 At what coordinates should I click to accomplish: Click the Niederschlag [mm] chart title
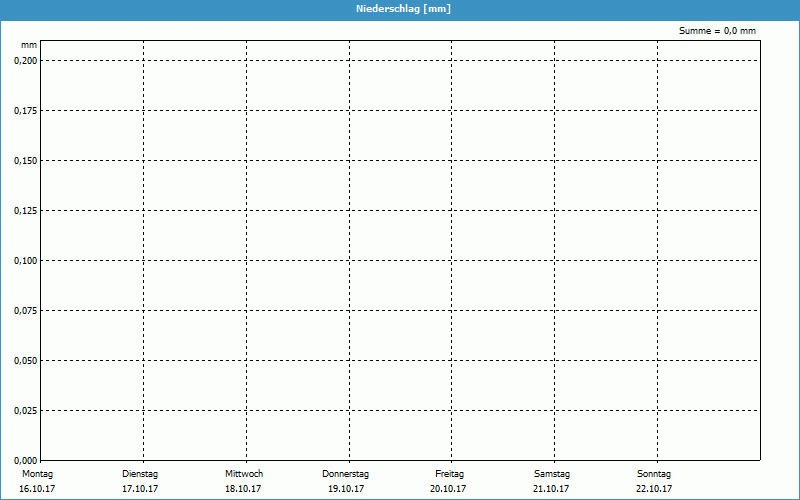click(x=403, y=9)
